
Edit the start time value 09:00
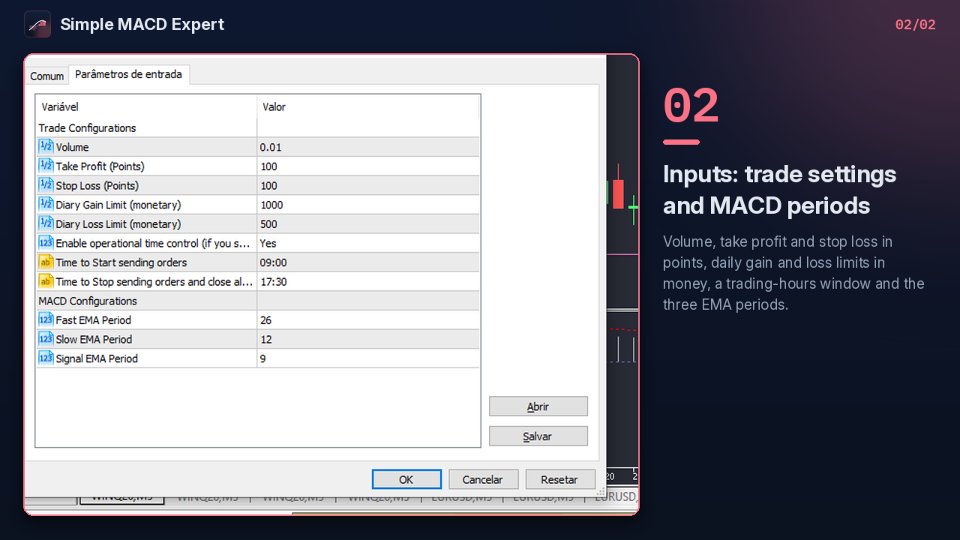(x=368, y=263)
